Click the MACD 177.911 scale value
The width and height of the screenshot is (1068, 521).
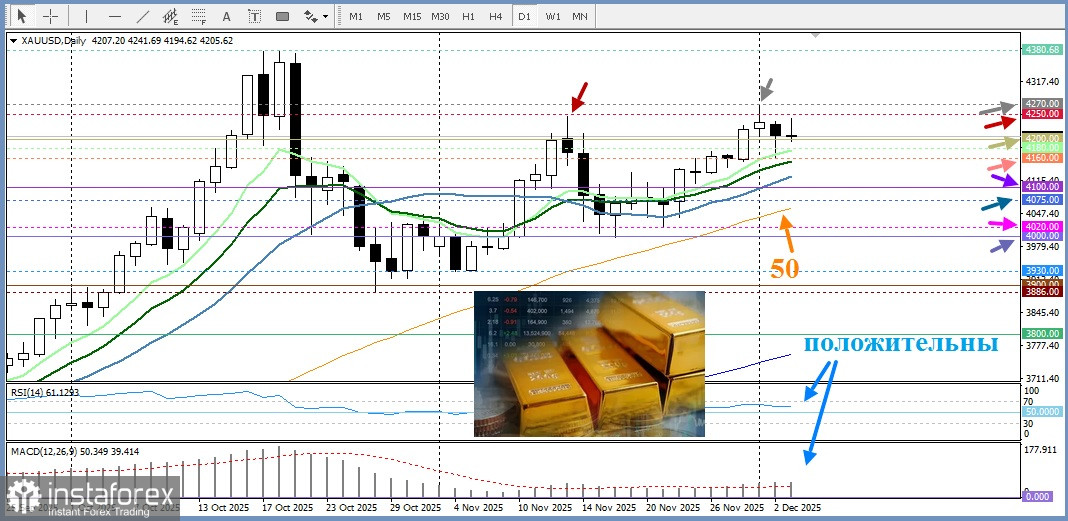1042,449
